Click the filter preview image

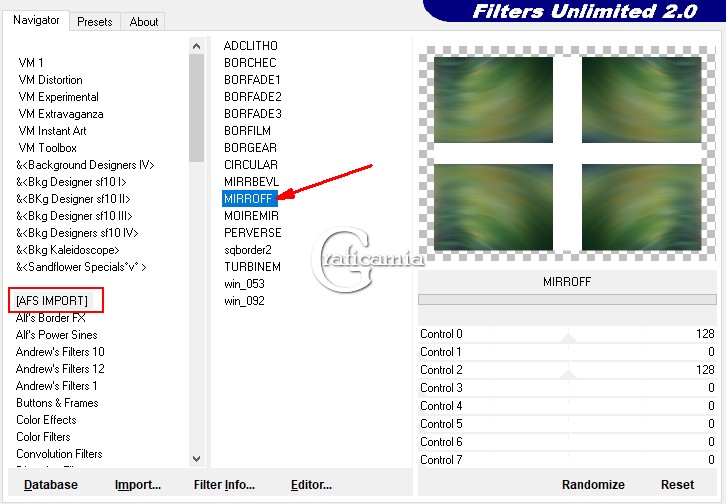pyautogui.click(x=567, y=153)
